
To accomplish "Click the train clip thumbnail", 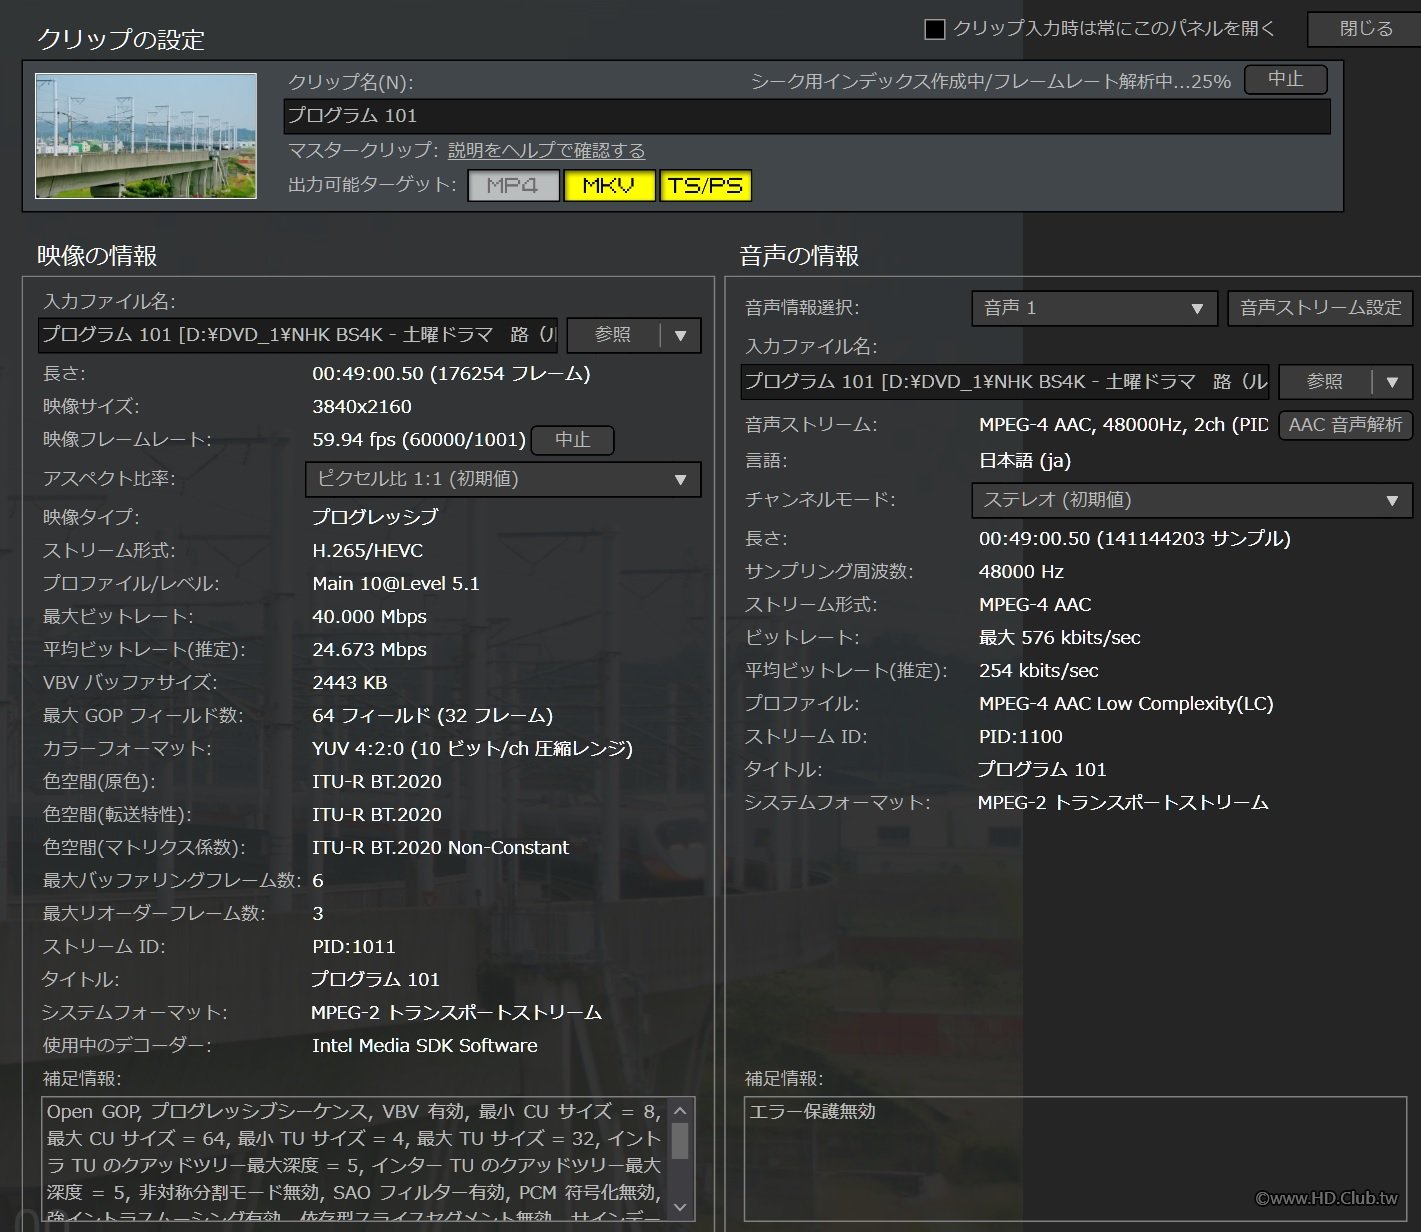I will pos(146,136).
